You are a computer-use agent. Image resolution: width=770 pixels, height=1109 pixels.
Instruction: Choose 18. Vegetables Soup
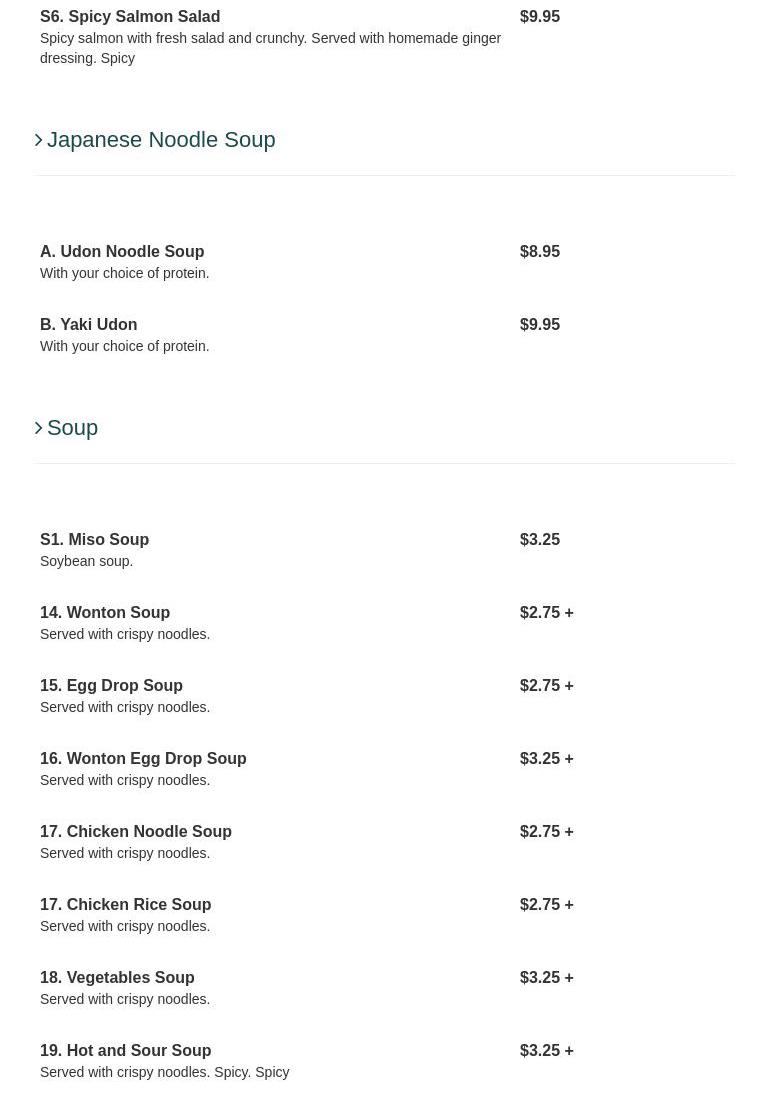(117, 978)
